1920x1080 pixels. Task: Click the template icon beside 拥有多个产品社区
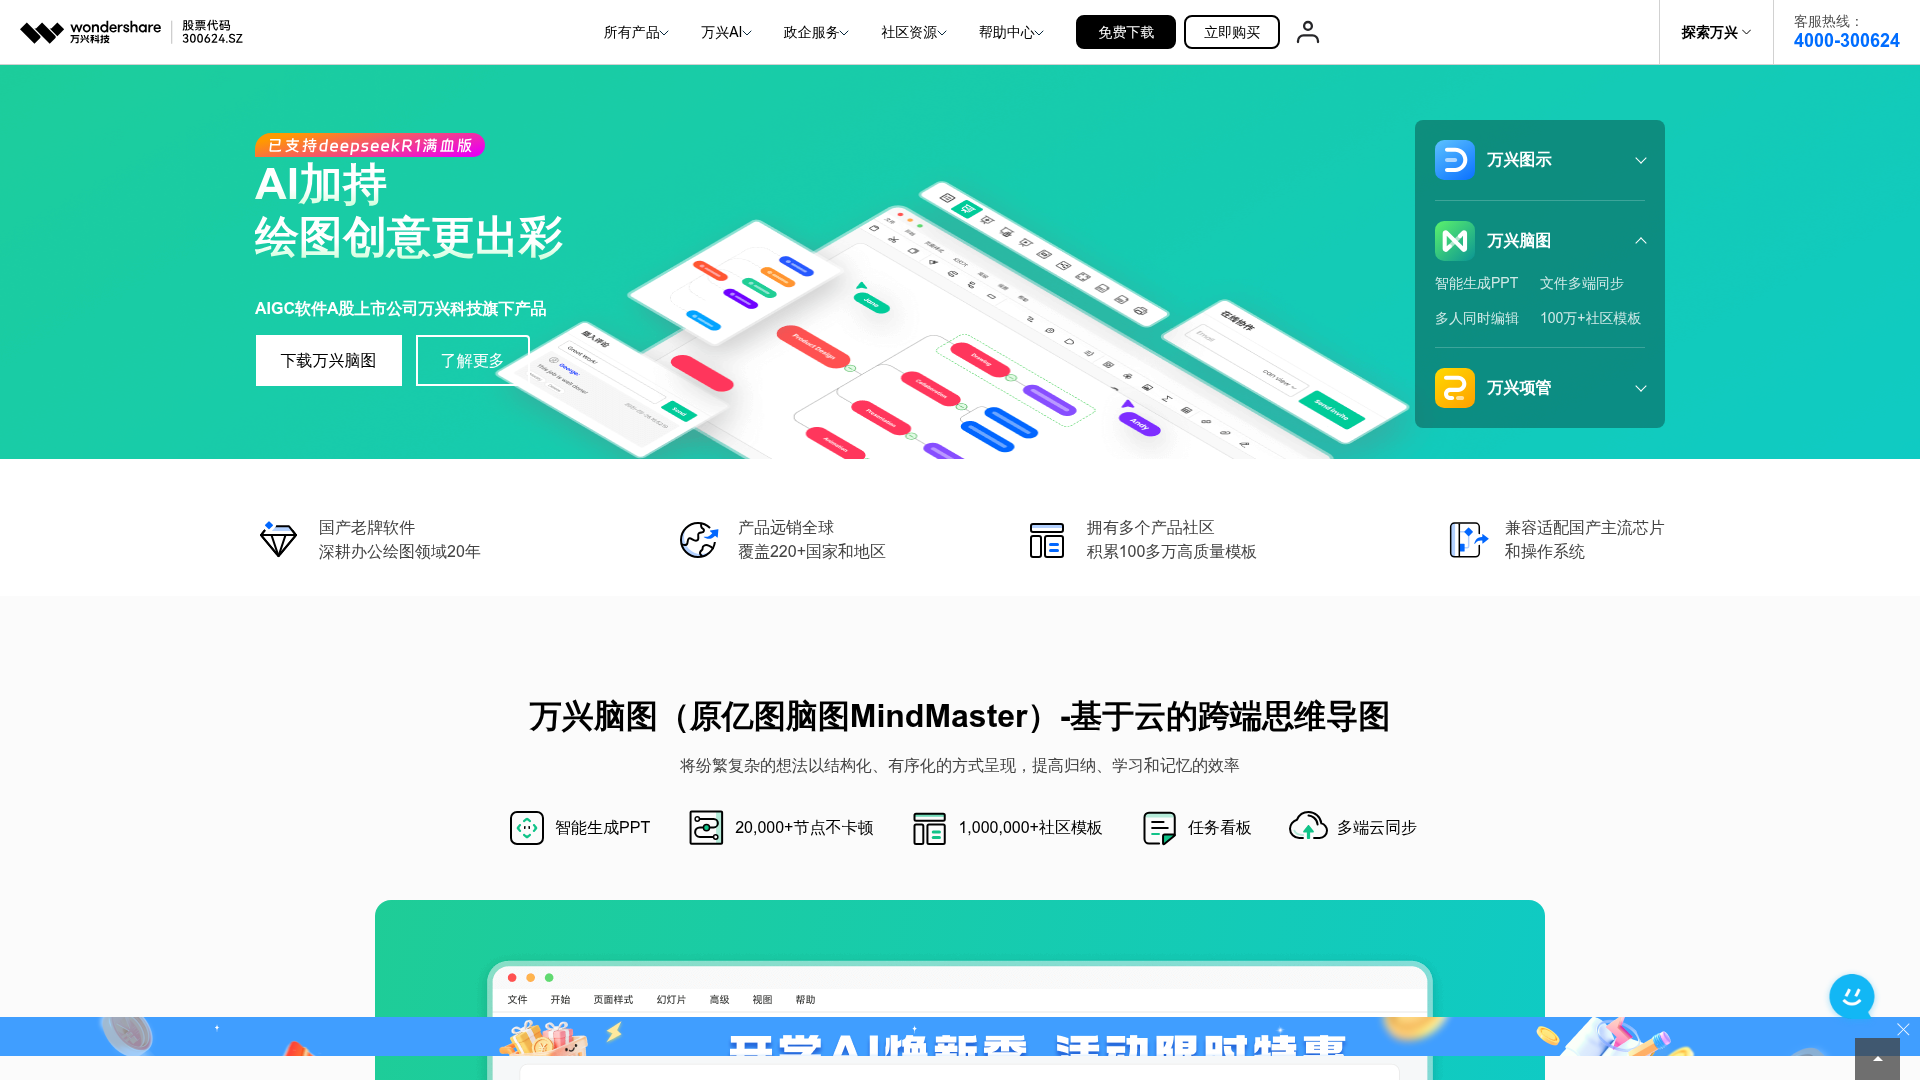tap(1047, 540)
